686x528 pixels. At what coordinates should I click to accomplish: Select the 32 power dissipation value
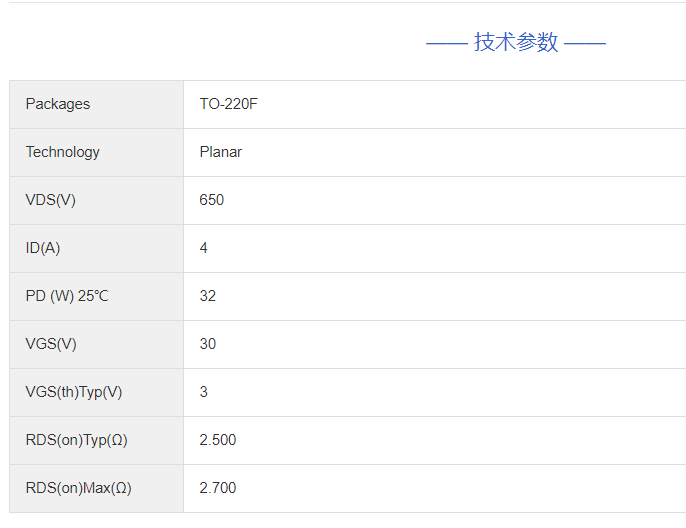click(x=207, y=296)
